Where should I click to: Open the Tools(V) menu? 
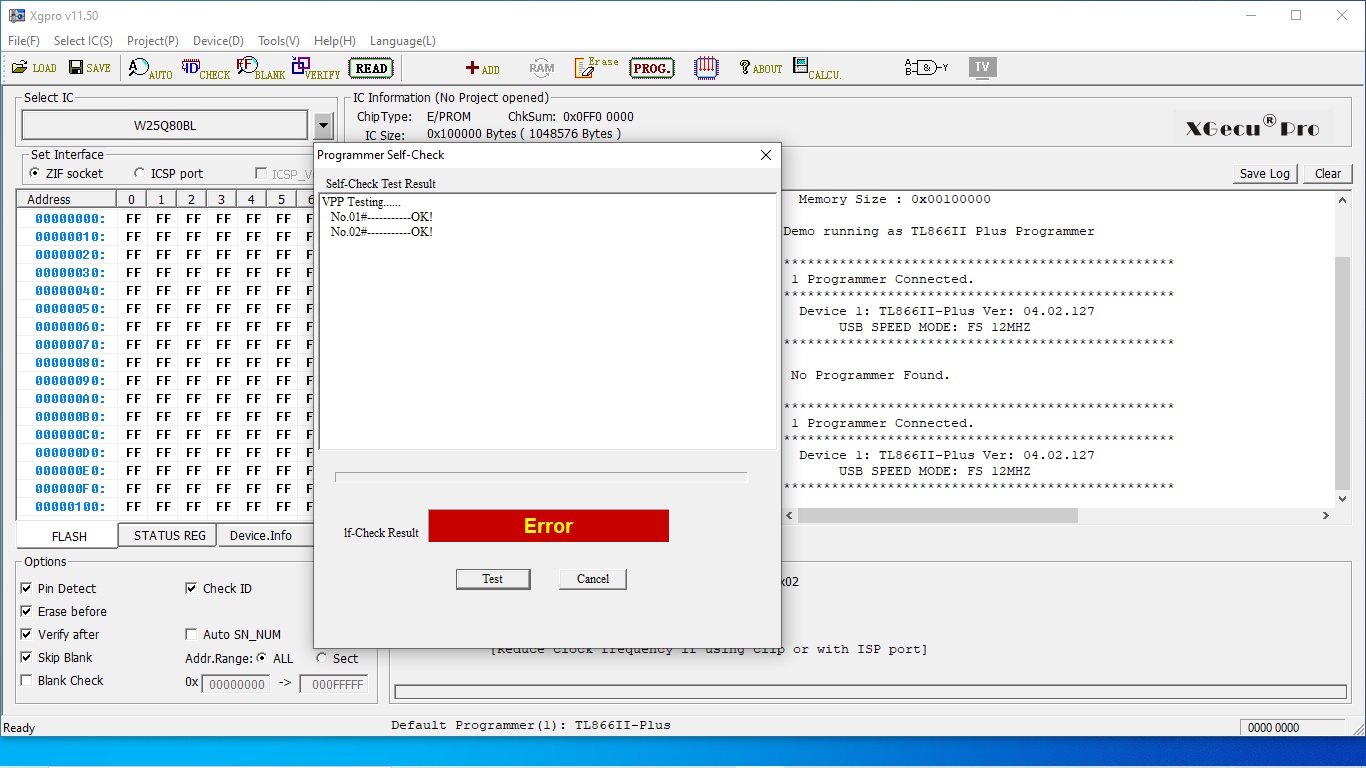278,41
